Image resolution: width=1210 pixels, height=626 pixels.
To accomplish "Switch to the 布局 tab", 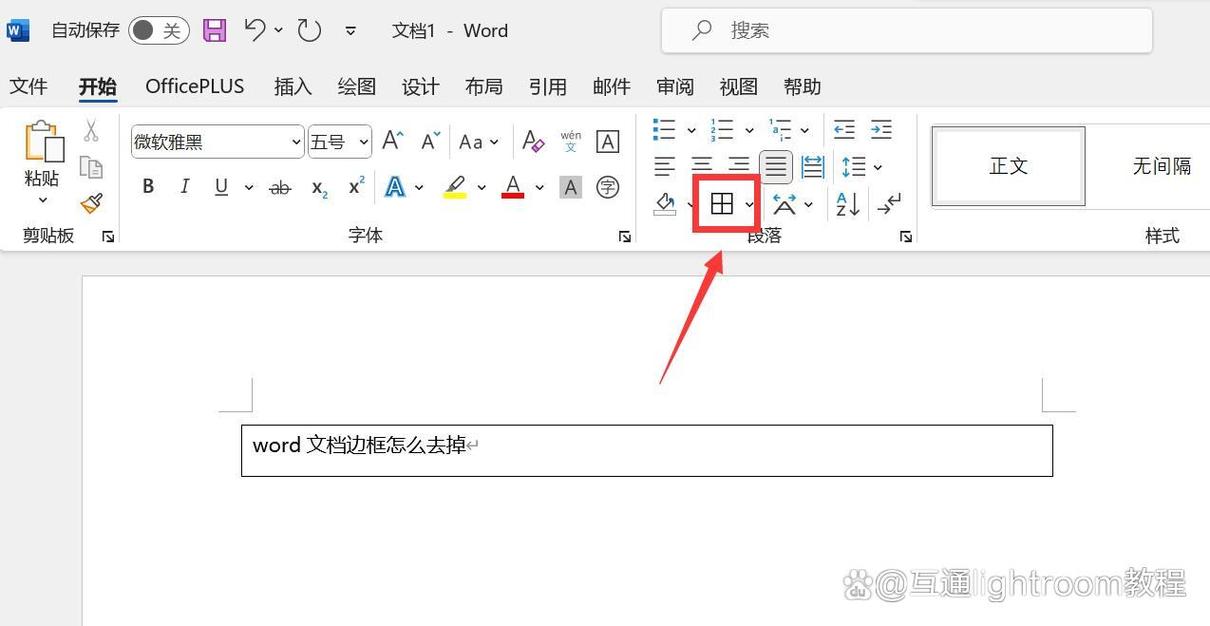I will coord(484,87).
